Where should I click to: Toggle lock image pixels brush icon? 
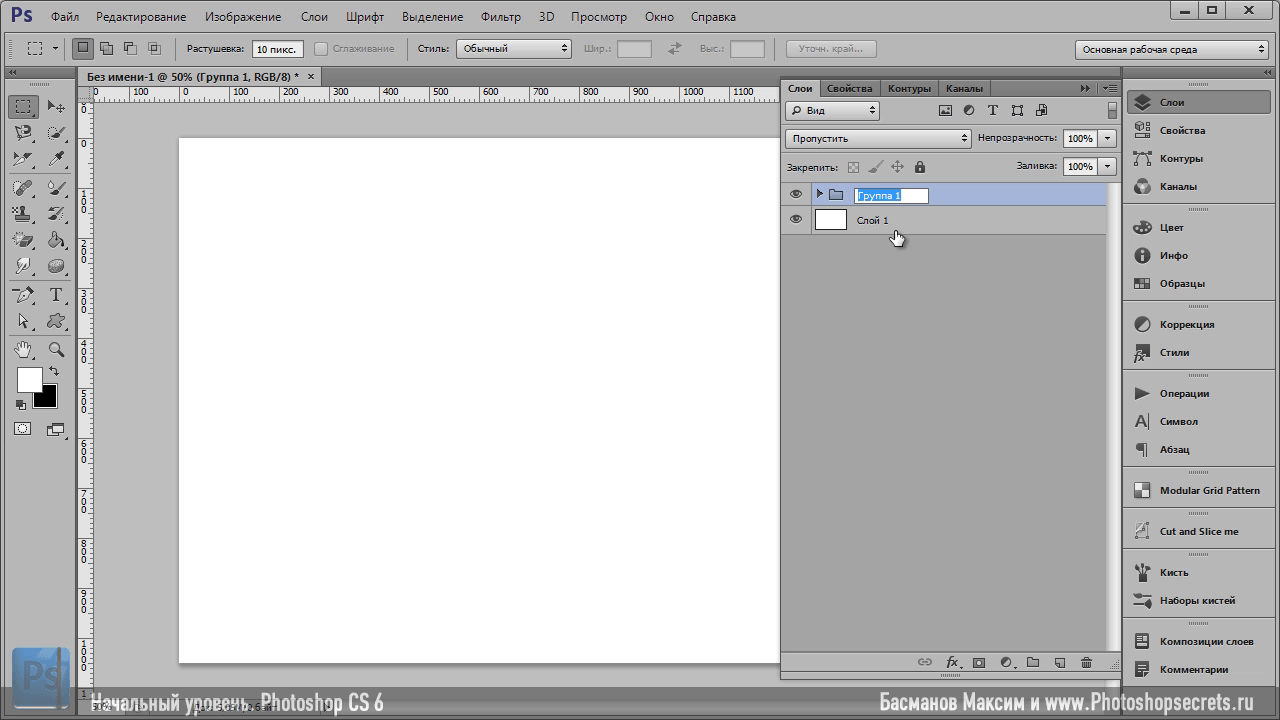pyautogui.click(x=875, y=167)
